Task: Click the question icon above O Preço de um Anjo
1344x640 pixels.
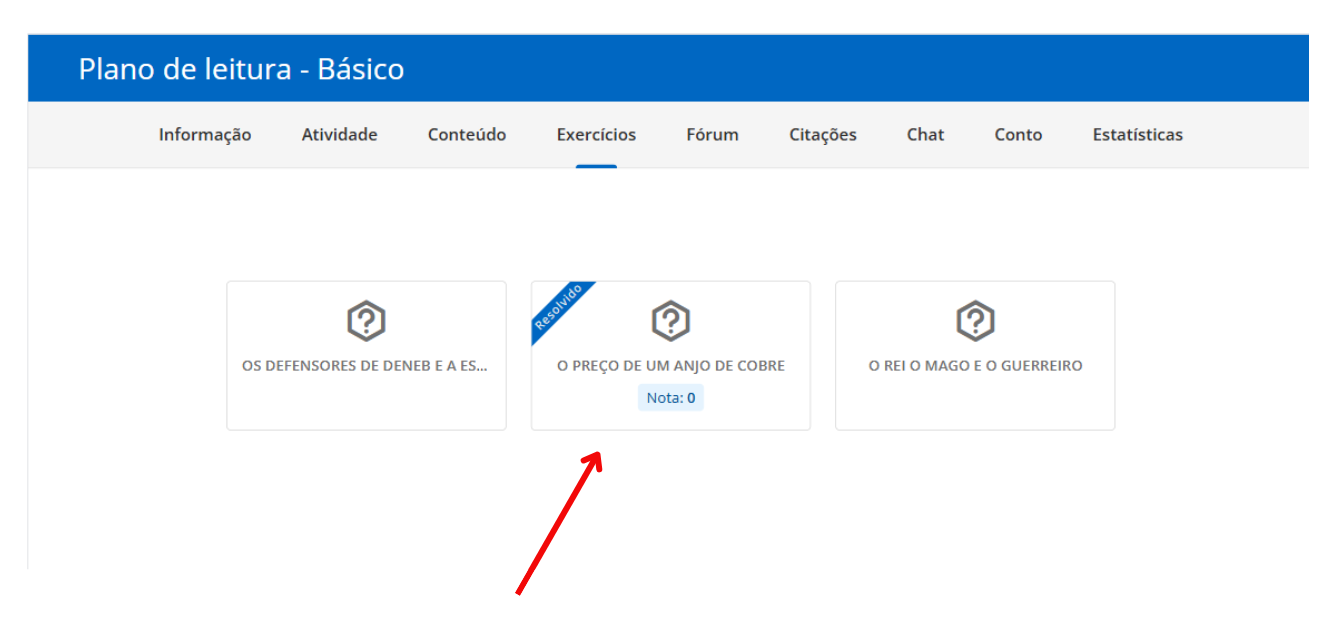Action: [x=671, y=321]
